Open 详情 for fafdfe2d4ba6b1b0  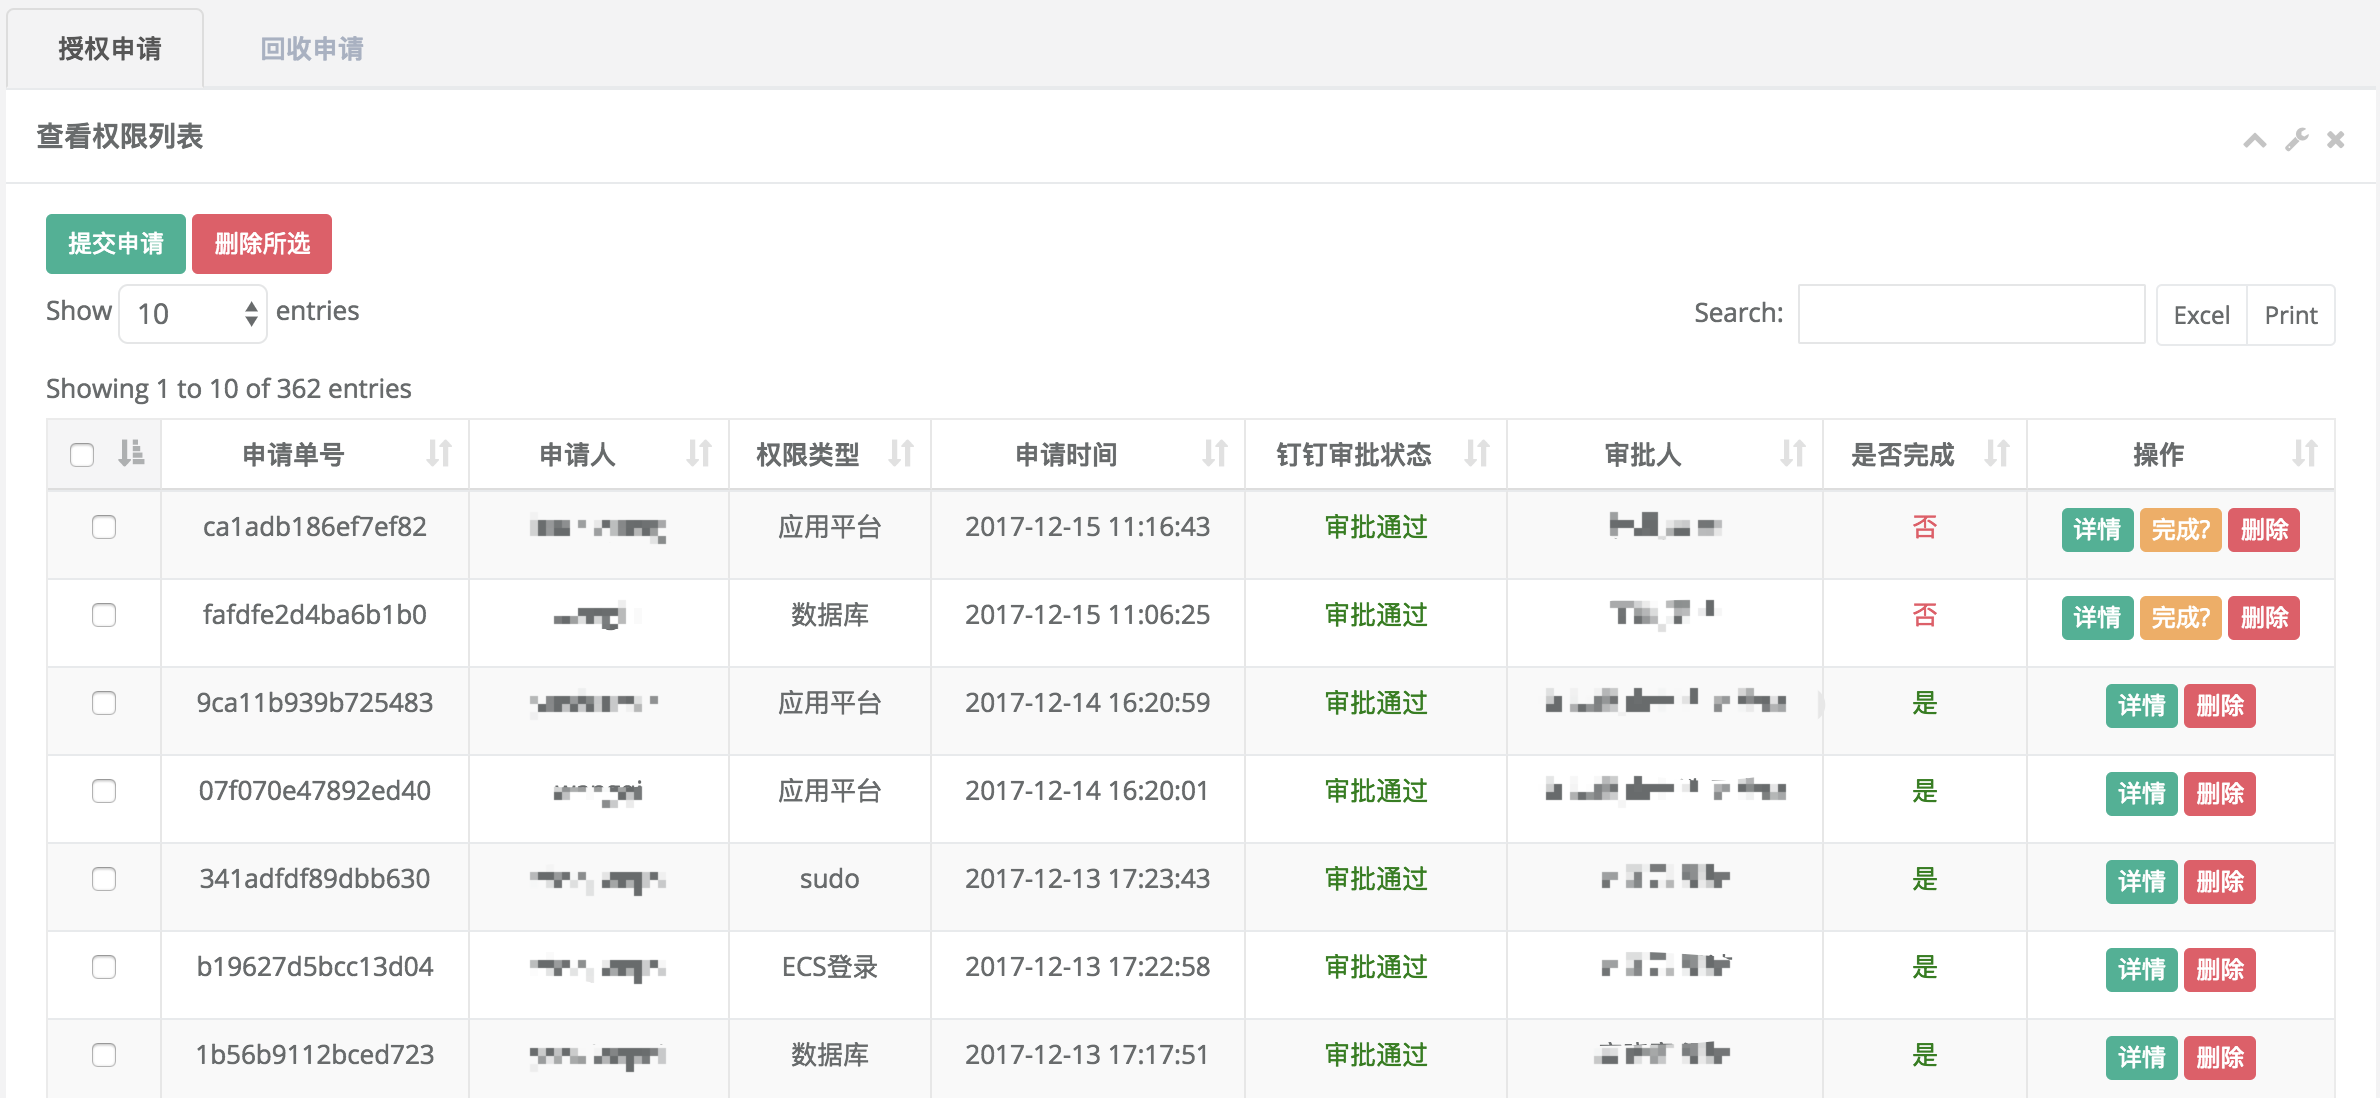2097,618
